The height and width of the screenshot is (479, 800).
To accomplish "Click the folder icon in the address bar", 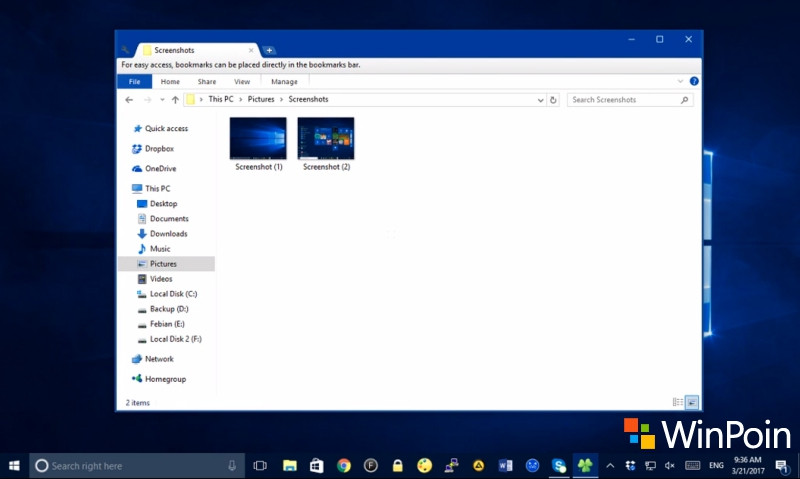I will (190, 99).
